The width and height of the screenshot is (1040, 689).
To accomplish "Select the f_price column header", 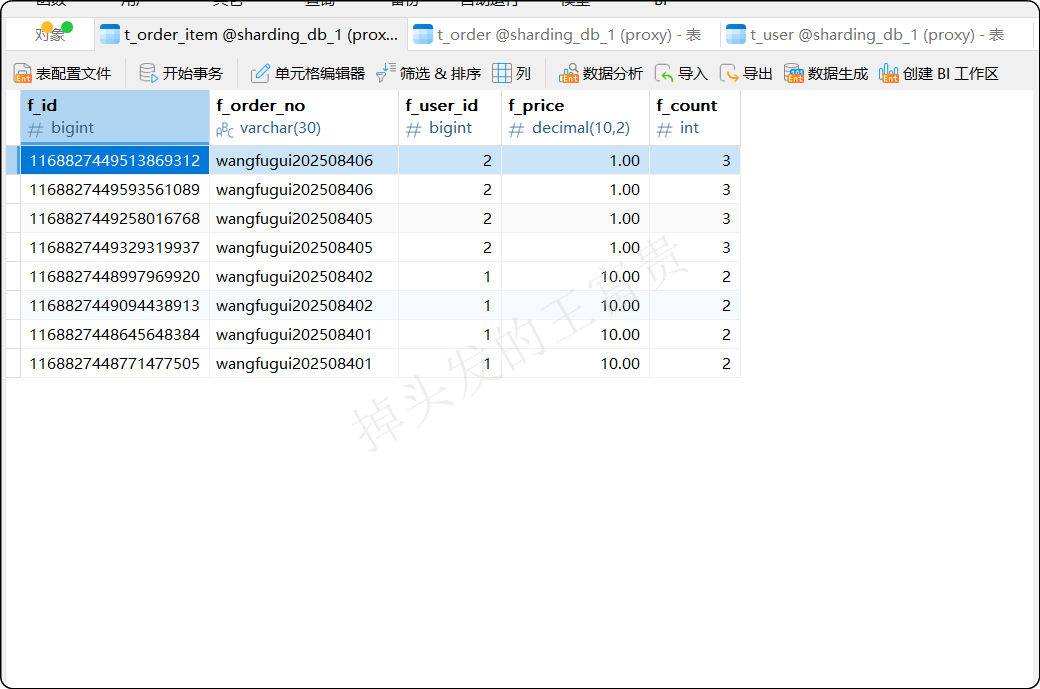I will point(575,117).
